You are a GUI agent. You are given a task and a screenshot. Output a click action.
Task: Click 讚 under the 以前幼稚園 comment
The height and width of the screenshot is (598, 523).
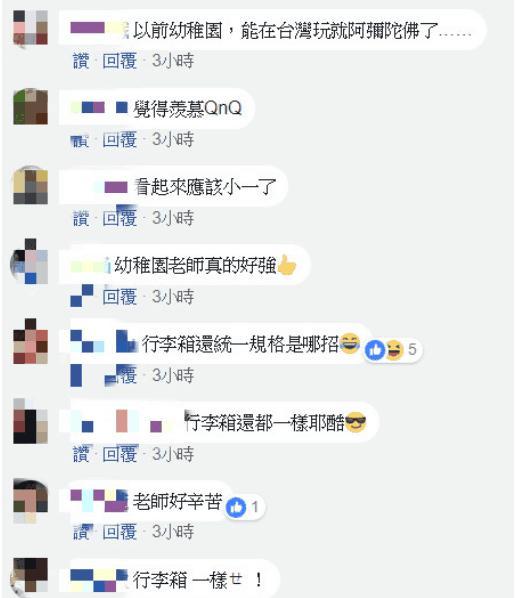pos(81,61)
